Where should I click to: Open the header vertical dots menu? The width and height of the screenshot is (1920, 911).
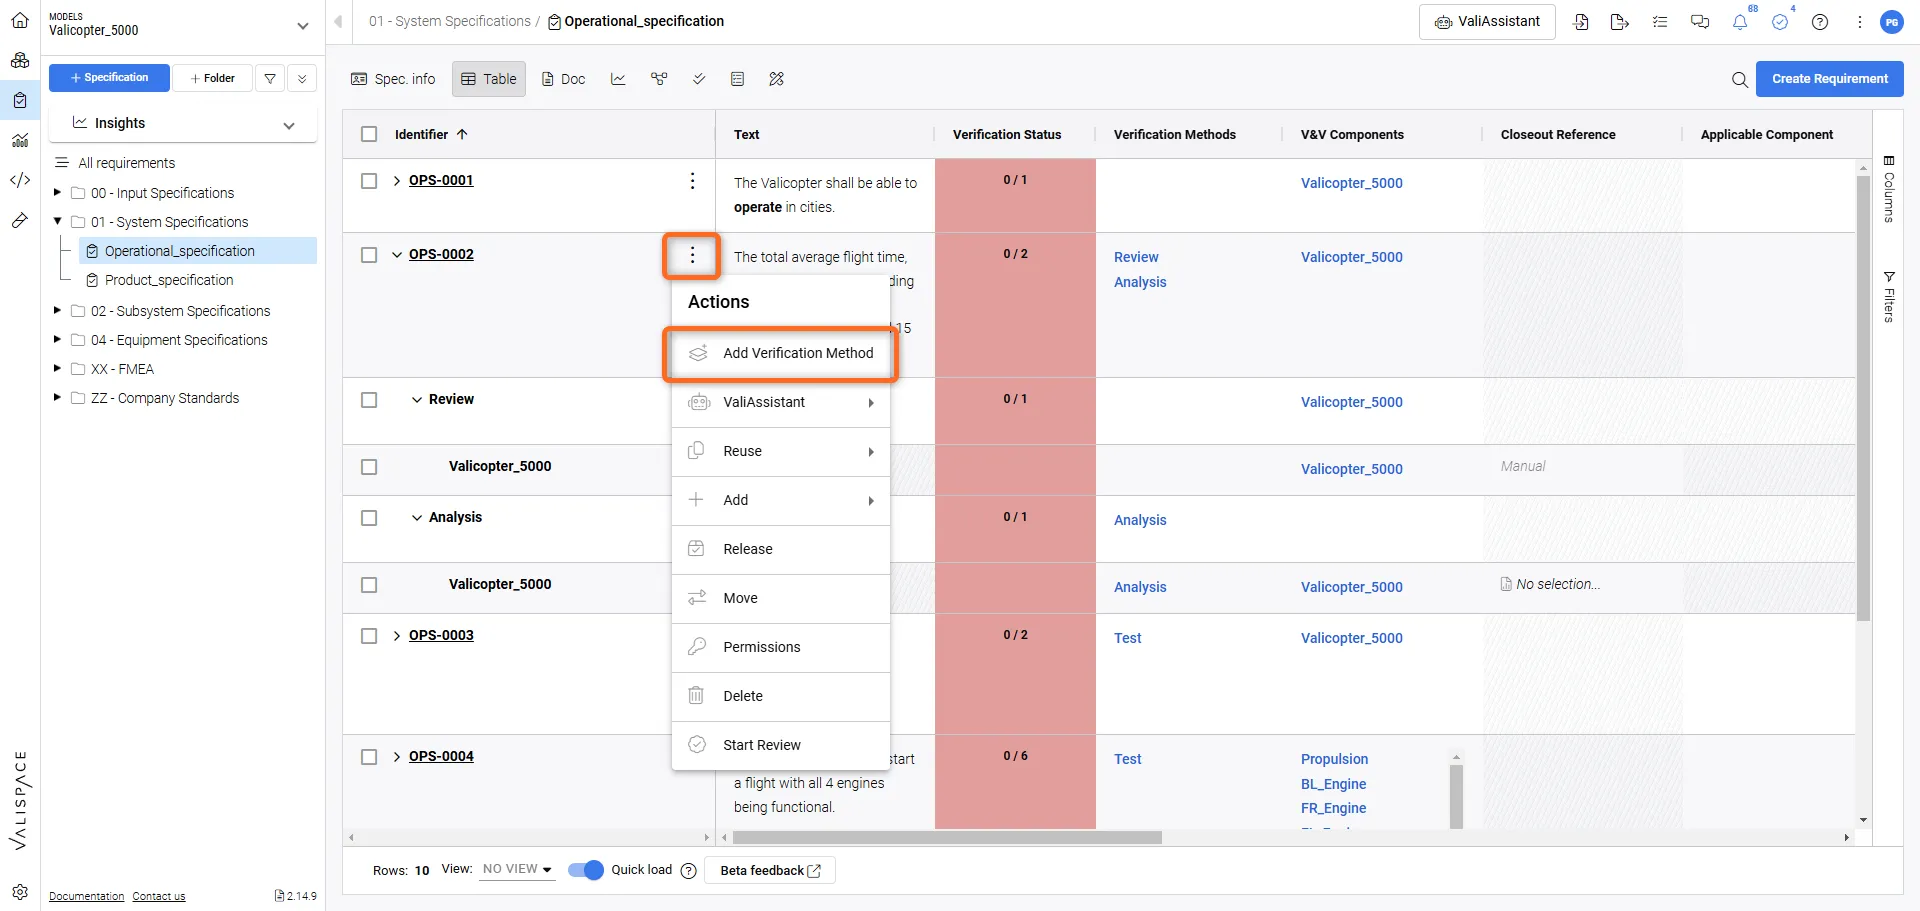[1860, 22]
